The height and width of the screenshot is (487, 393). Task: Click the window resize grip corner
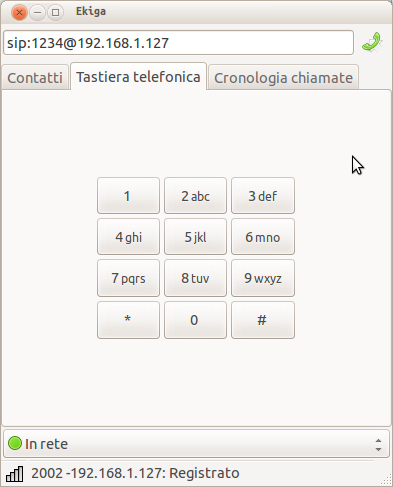click(386, 480)
